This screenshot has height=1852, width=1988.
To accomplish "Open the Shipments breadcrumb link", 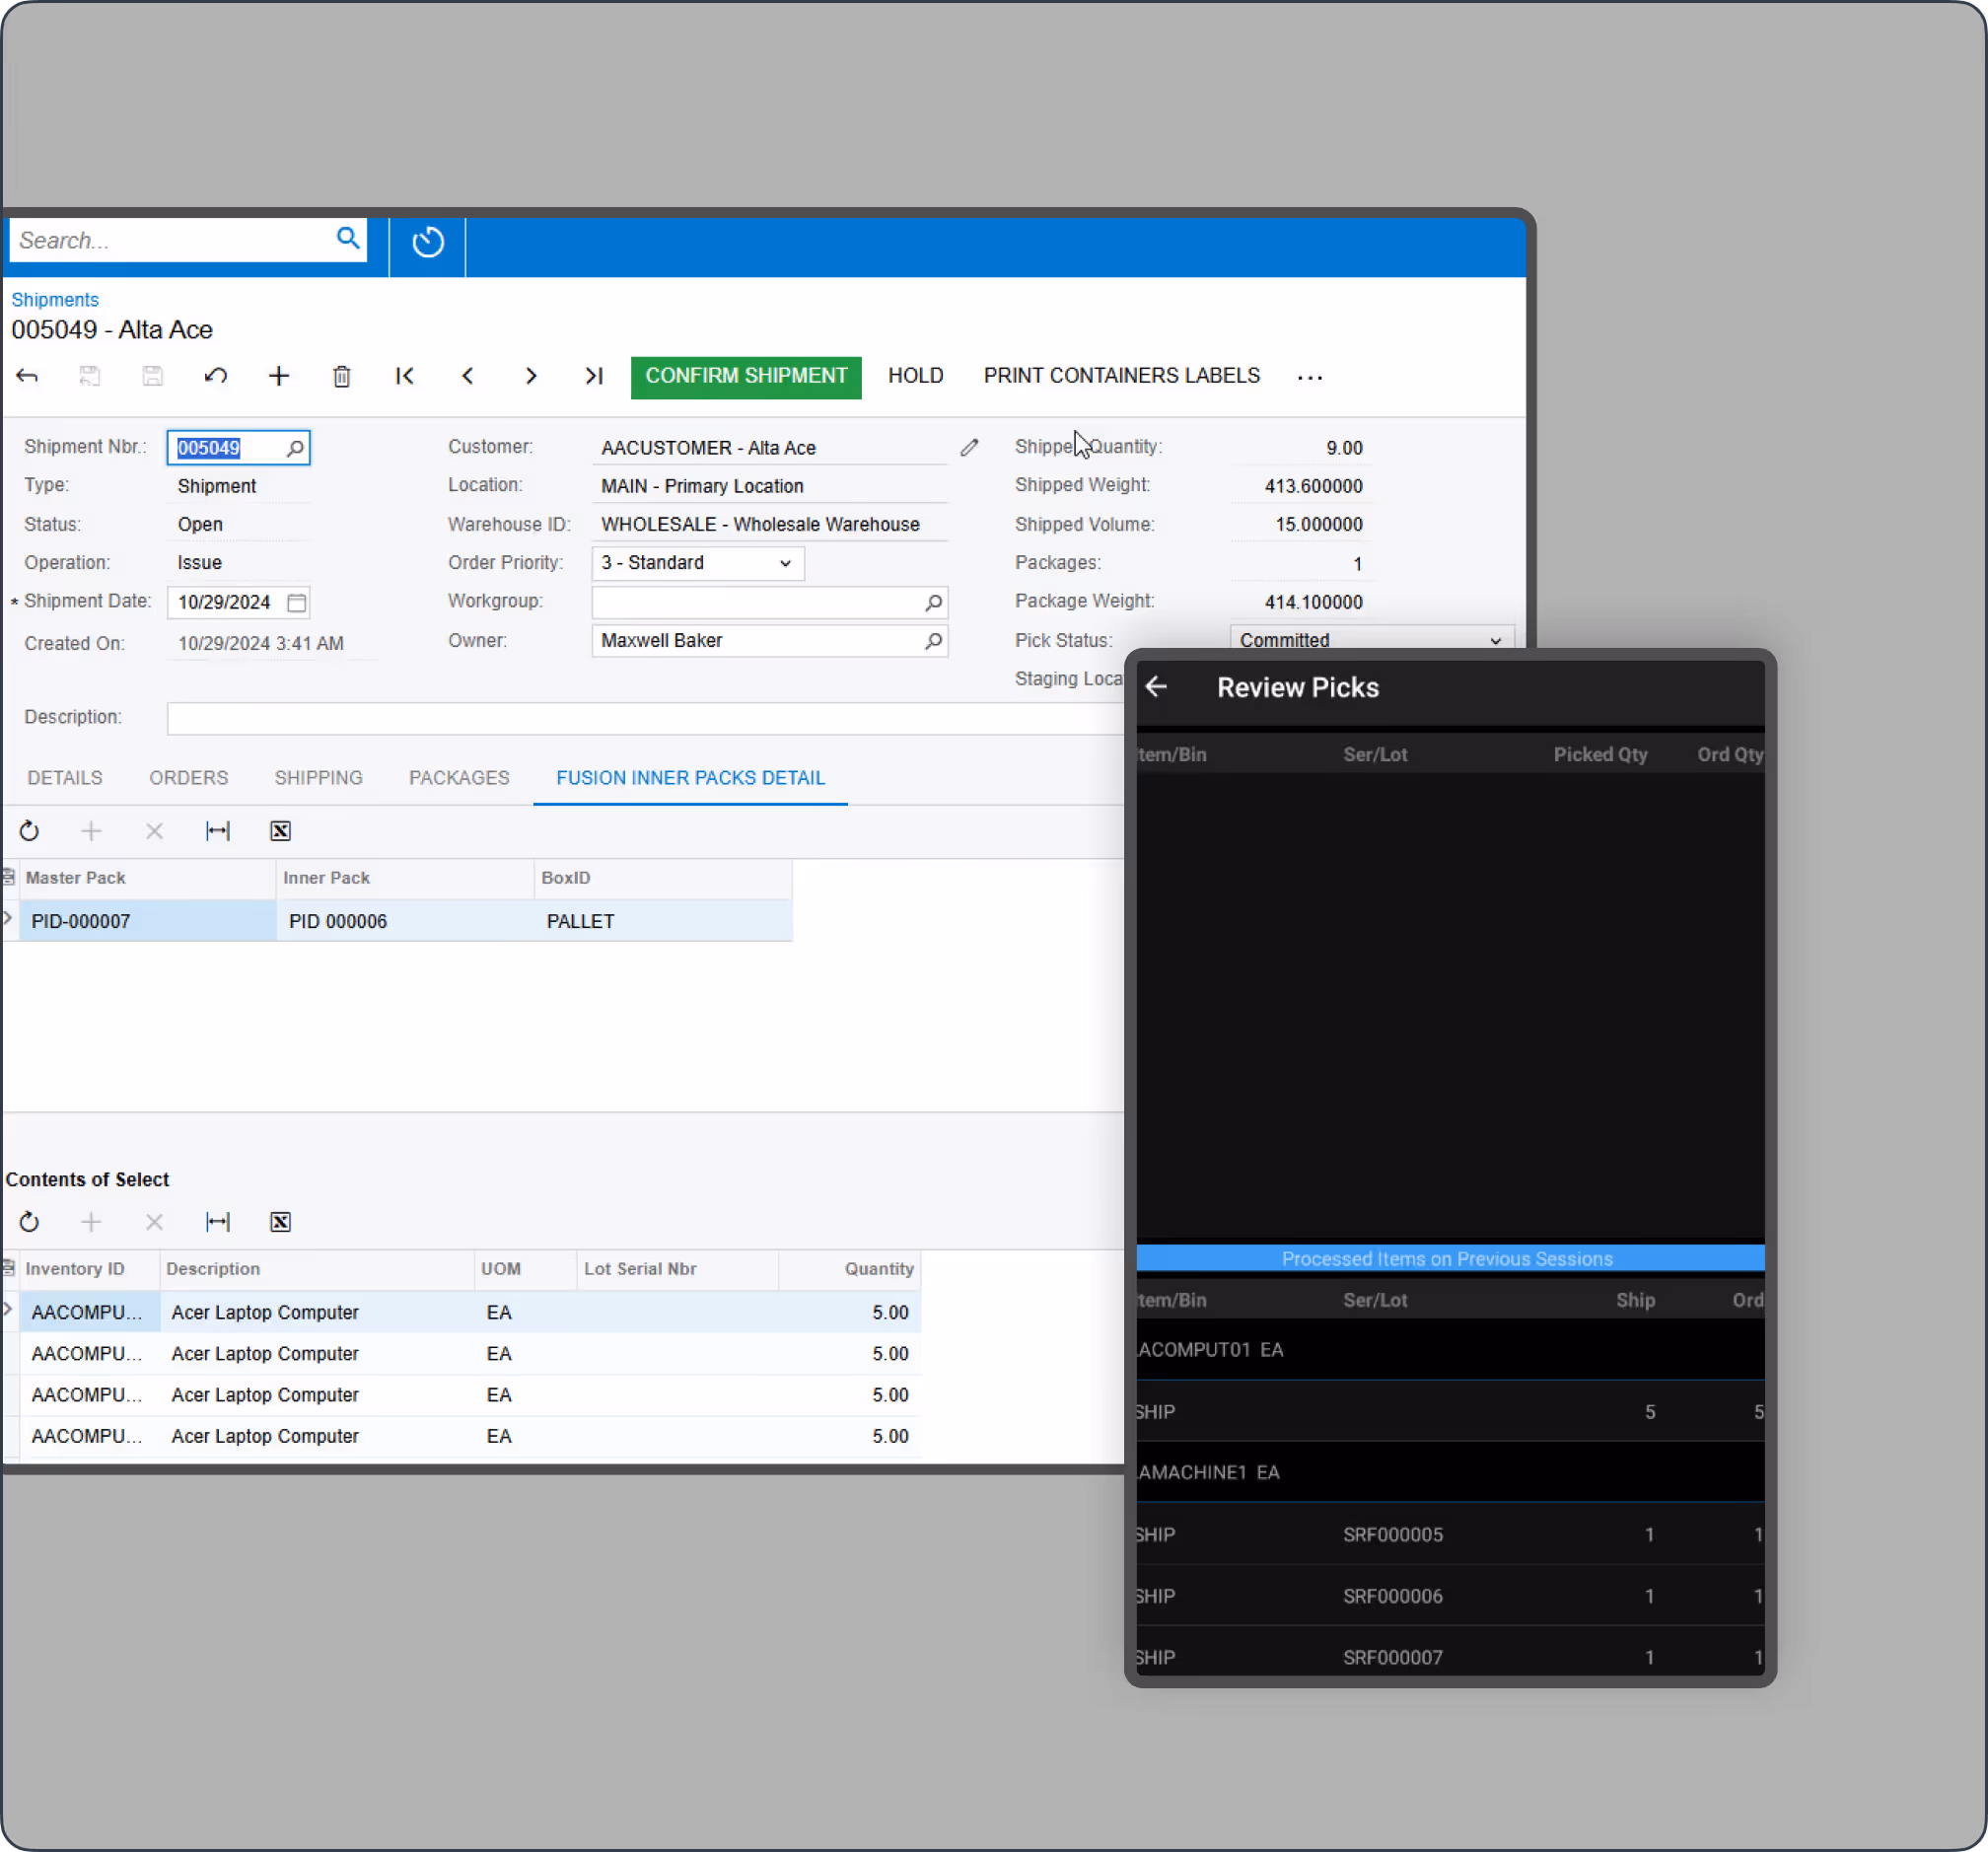I will [55, 299].
